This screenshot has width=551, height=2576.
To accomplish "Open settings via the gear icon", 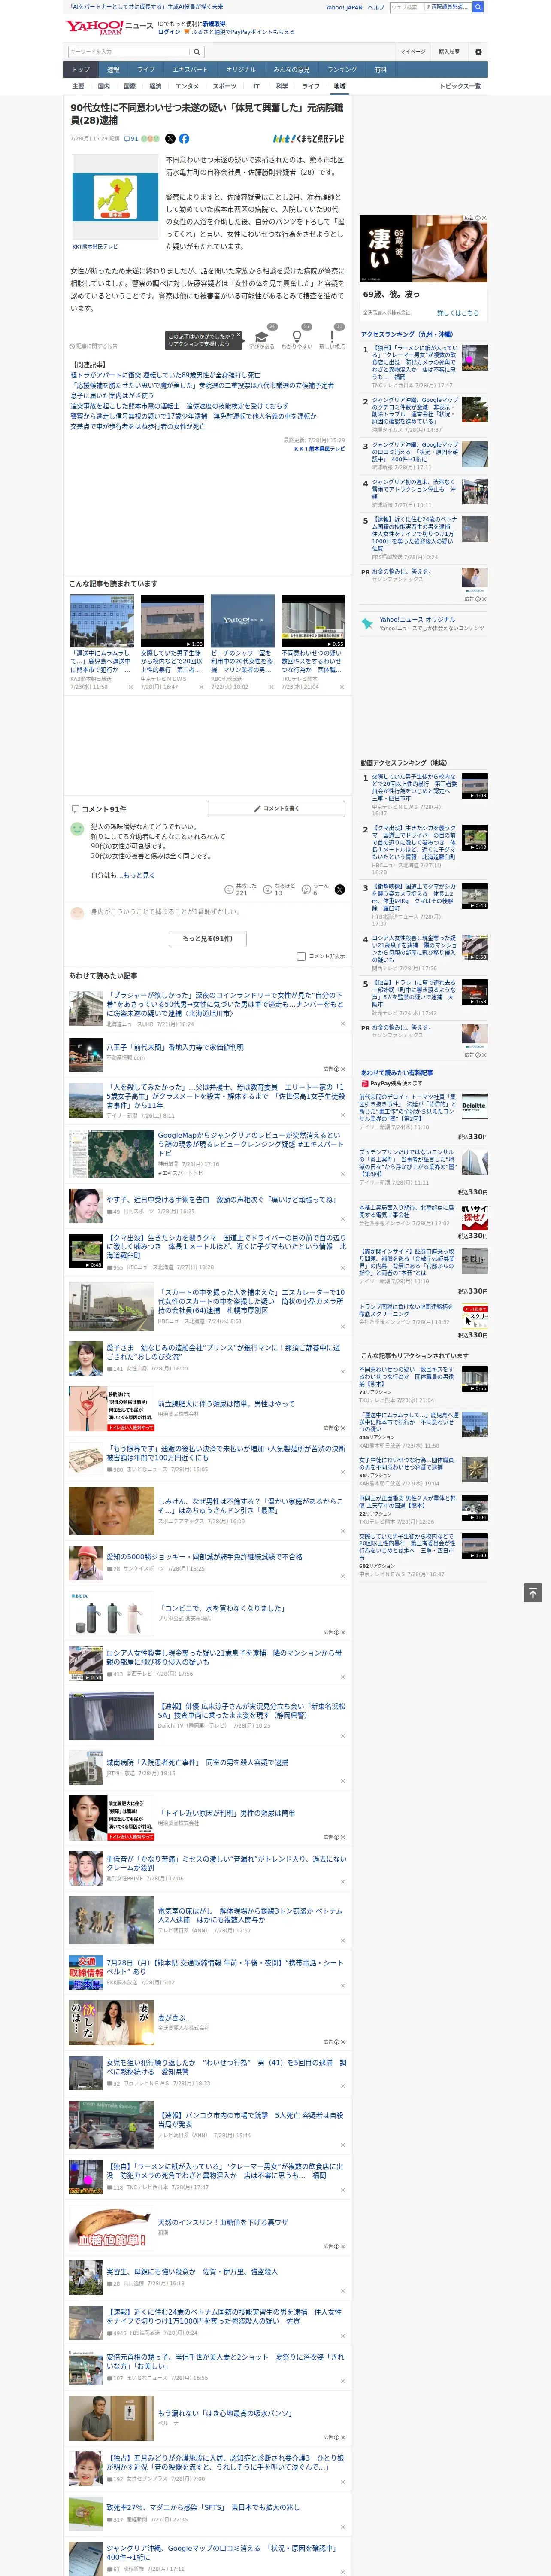I will tap(478, 52).
